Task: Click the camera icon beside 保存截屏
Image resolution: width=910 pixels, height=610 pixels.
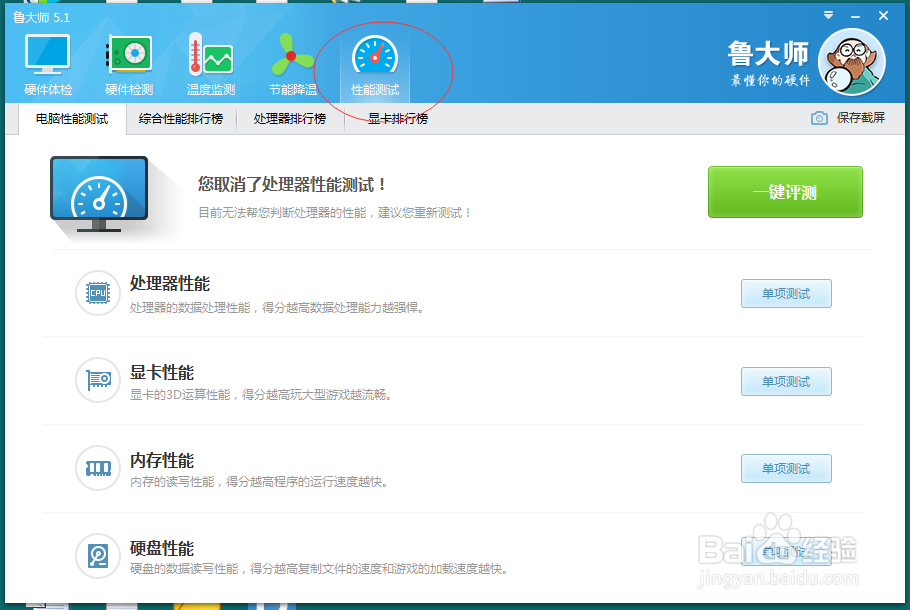Action: point(819,118)
